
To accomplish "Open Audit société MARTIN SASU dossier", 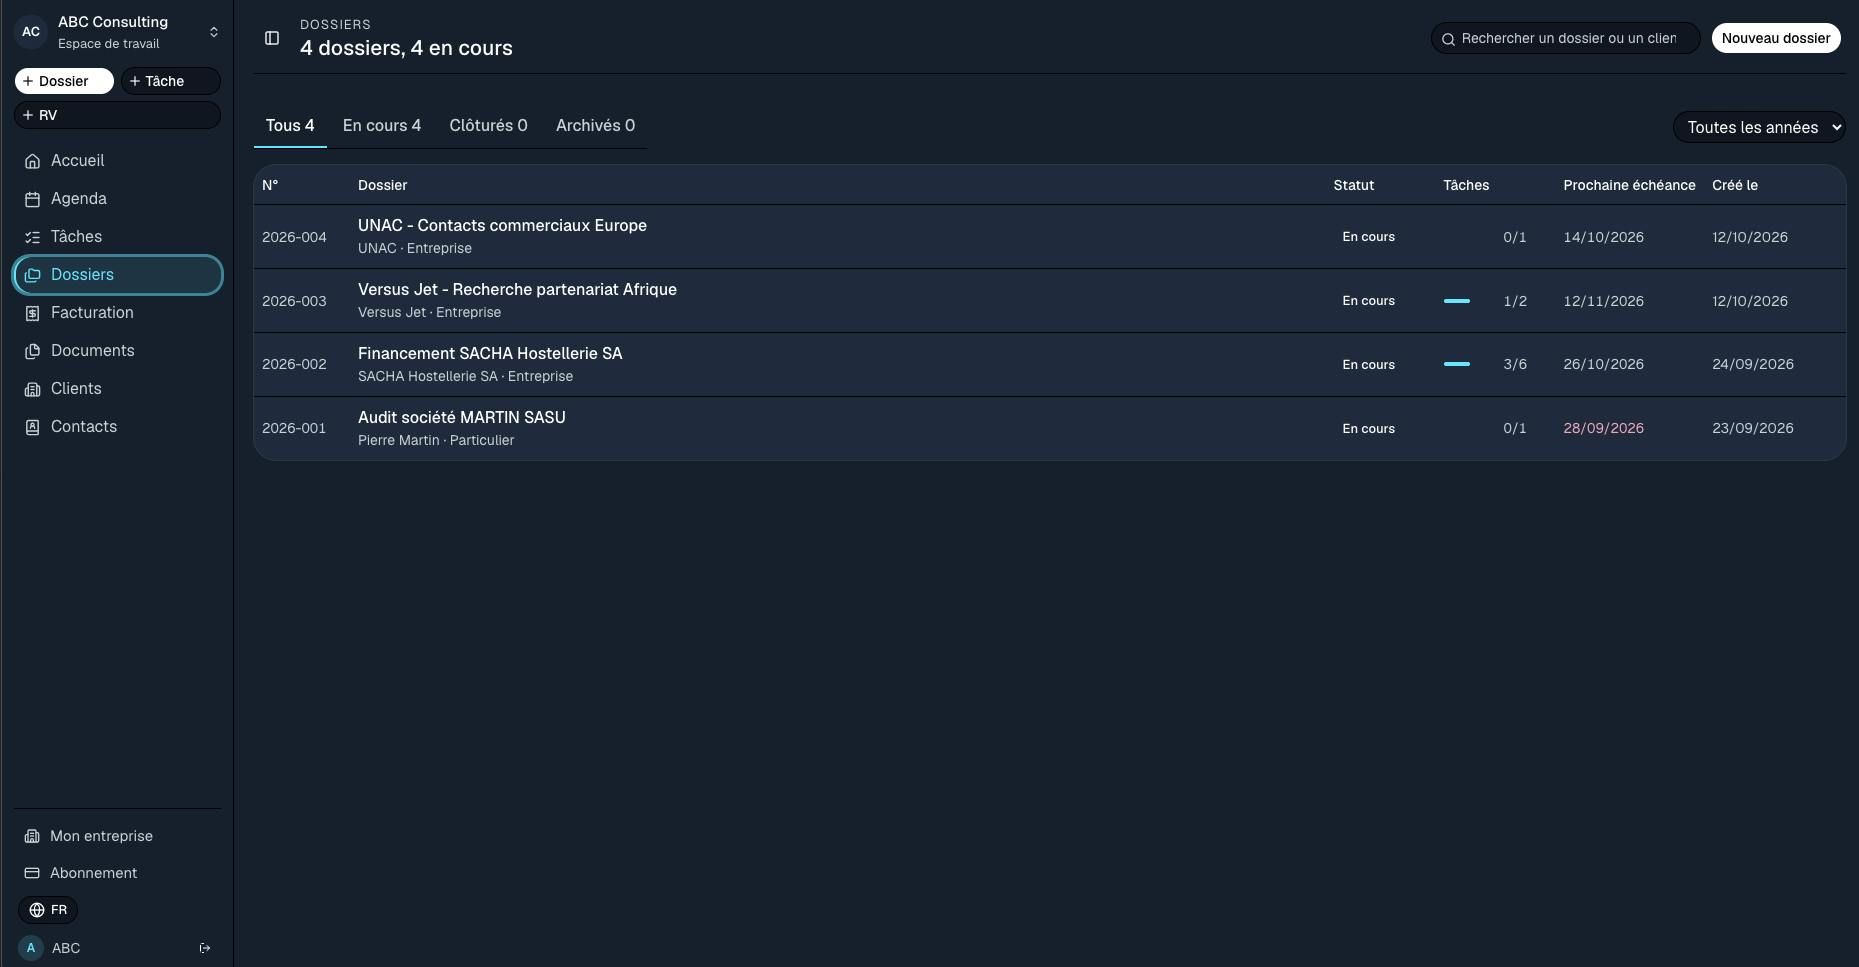I will (x=462, y=418).
